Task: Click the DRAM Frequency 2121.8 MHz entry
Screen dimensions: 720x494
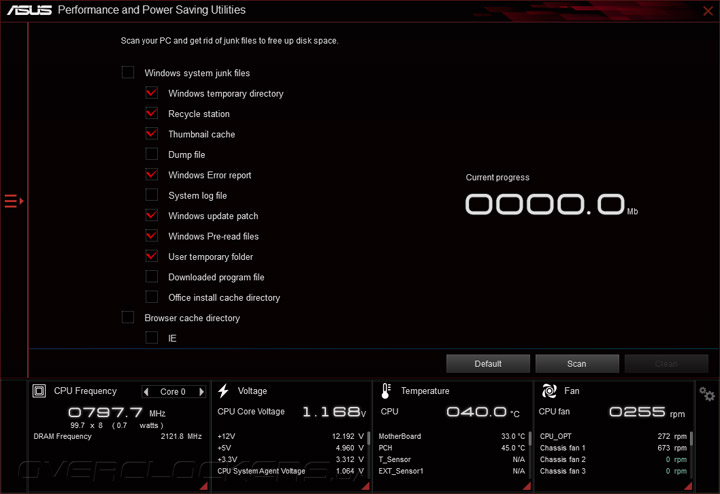Action: 118,436
